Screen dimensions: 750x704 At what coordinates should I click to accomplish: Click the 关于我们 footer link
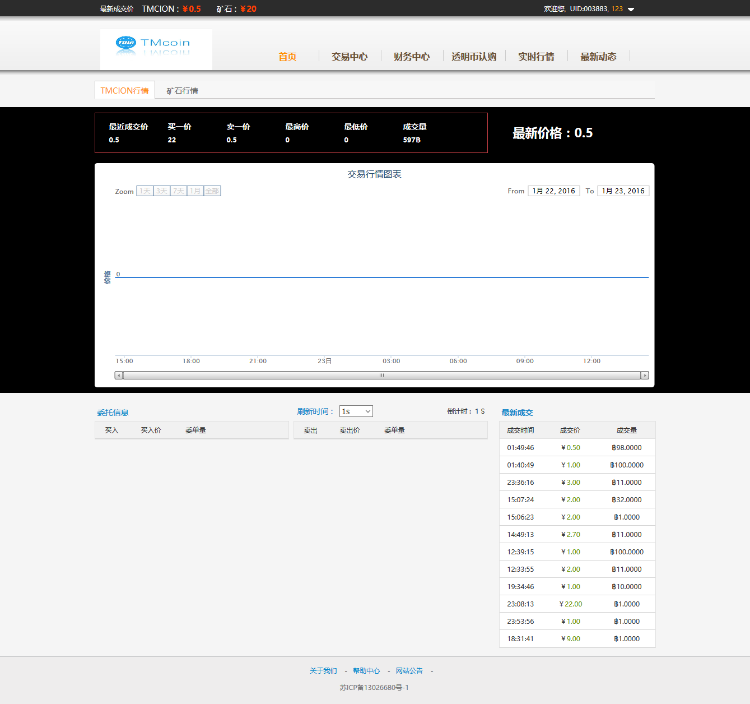[324, 671]
